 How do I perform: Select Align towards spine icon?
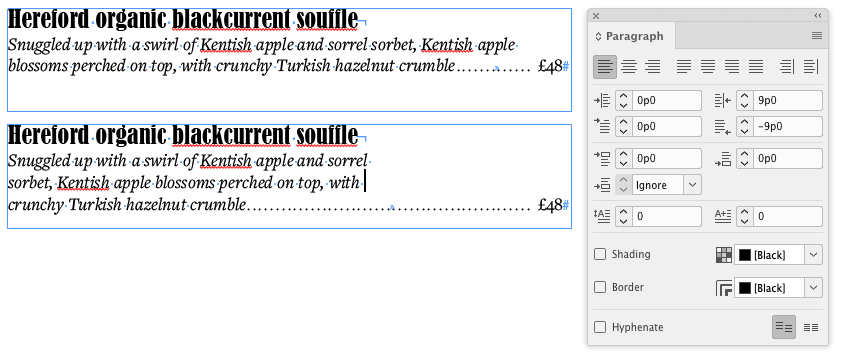(x=787, y=67)
